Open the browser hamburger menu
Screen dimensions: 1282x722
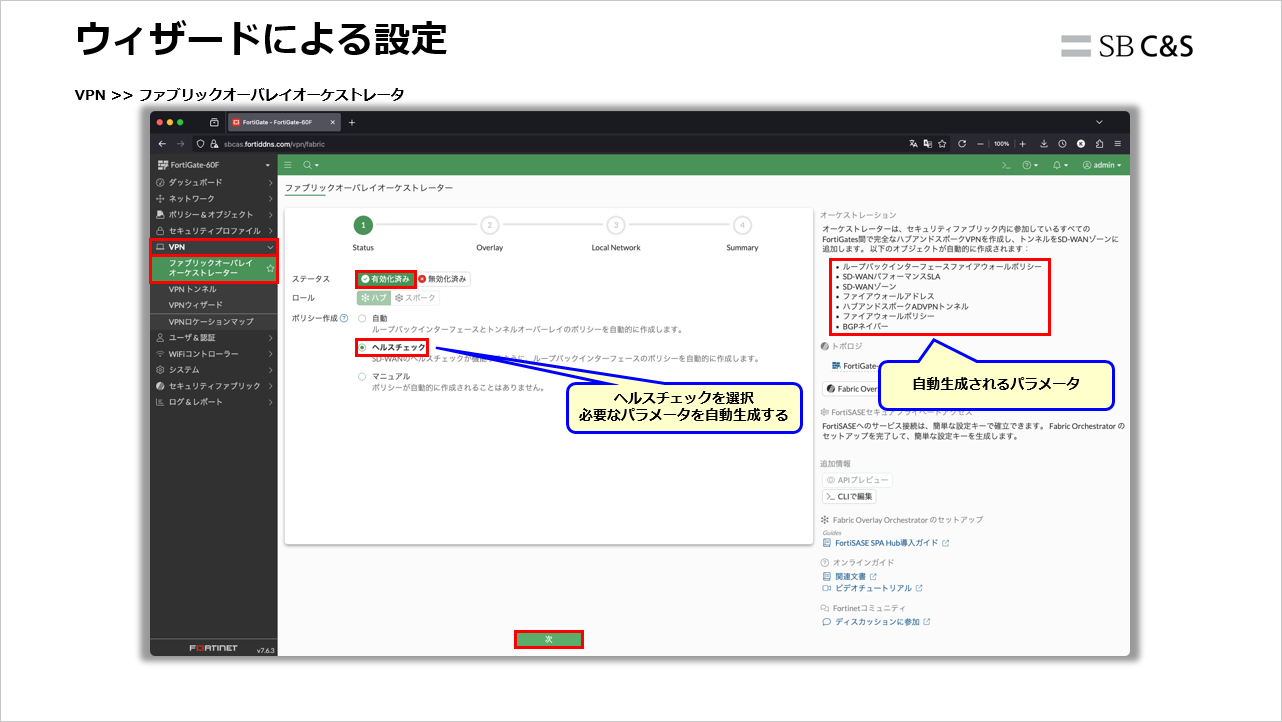[1117, 143]
